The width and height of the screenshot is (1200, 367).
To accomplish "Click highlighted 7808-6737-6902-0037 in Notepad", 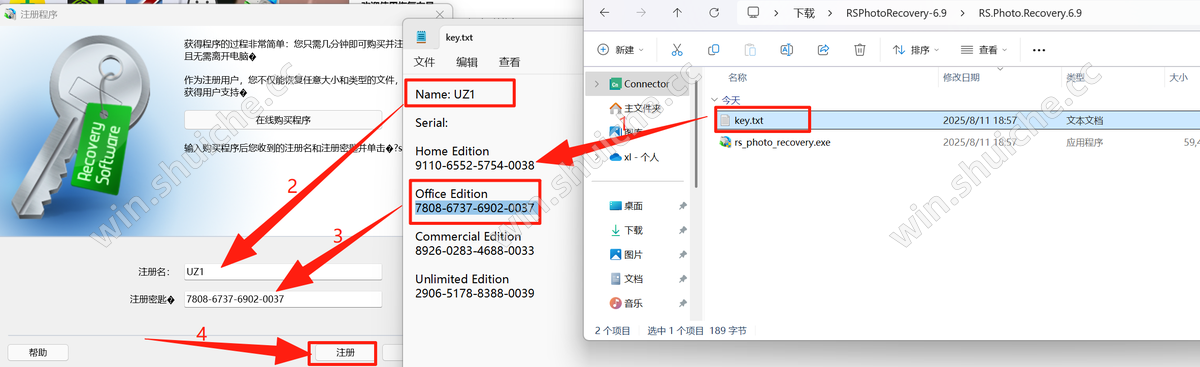I will tap(475, 207).
